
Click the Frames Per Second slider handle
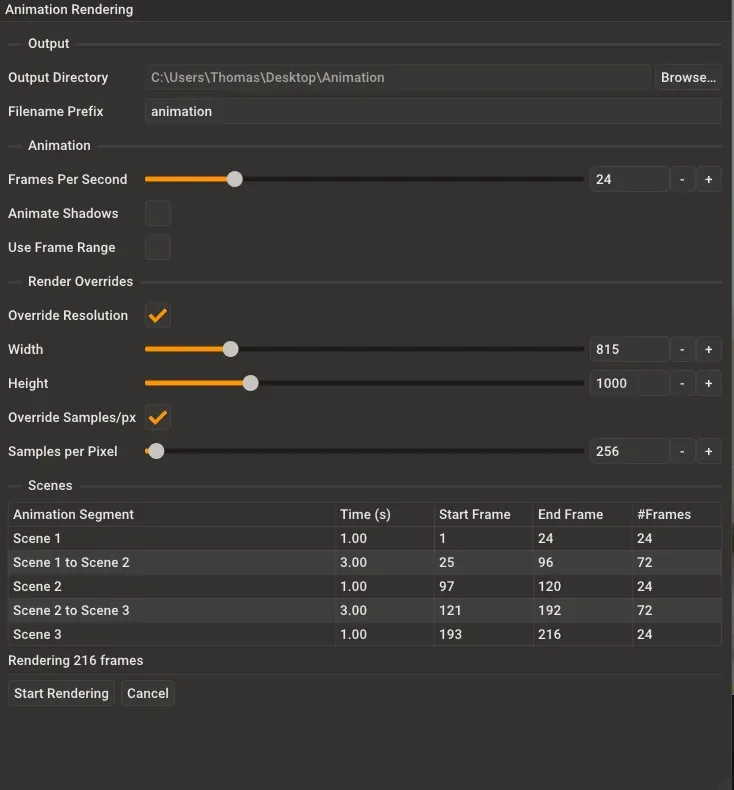(x=234, y=179)
